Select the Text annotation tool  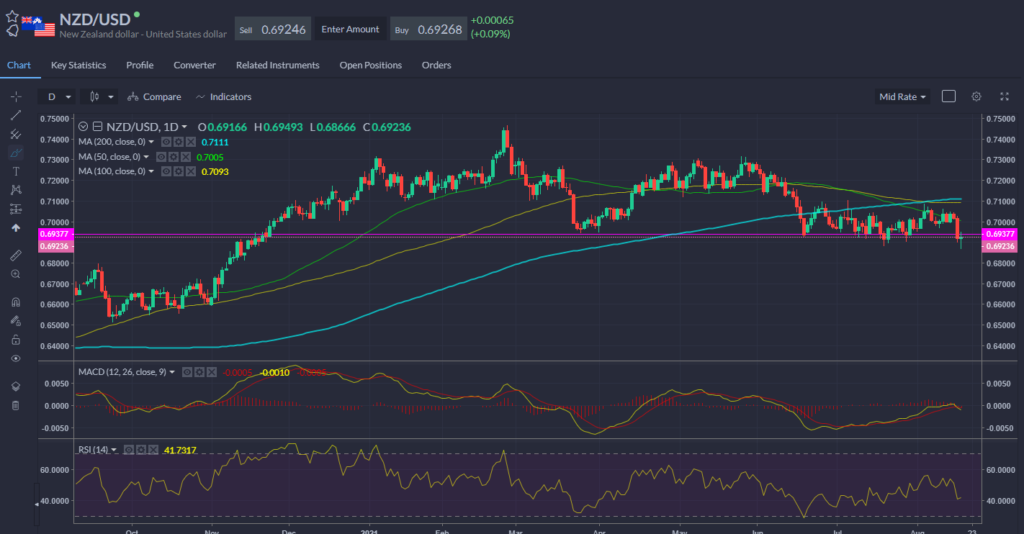[x=16, y=172]
